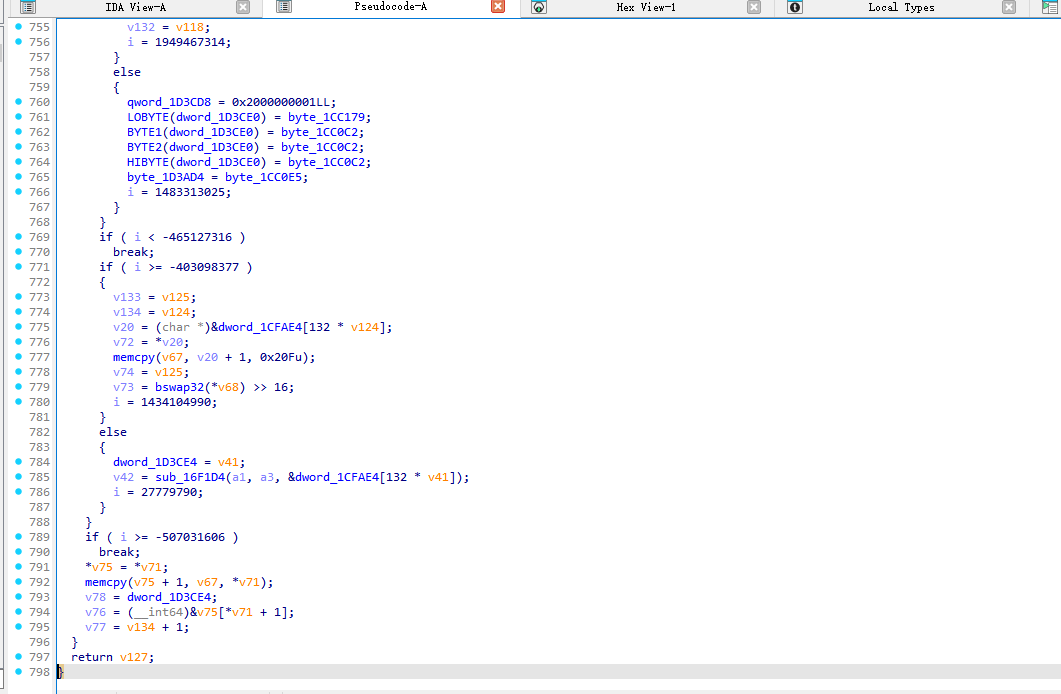The width and height of the screenshot is (1061, 694).
Task: Toggle breakpoint dot on line 777
Action: (18, 357)
